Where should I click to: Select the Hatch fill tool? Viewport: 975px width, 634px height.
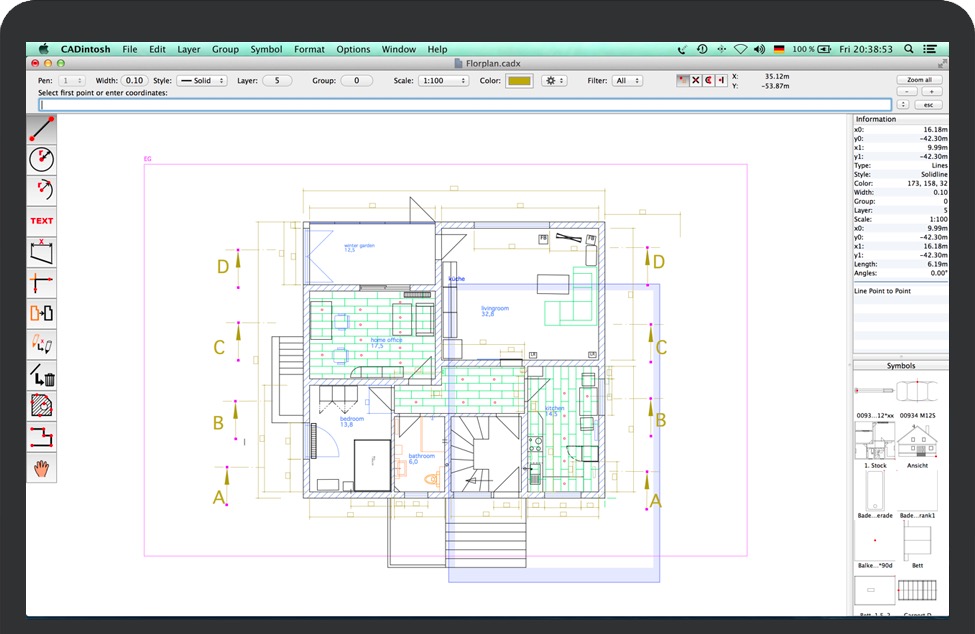coord(41,406)
